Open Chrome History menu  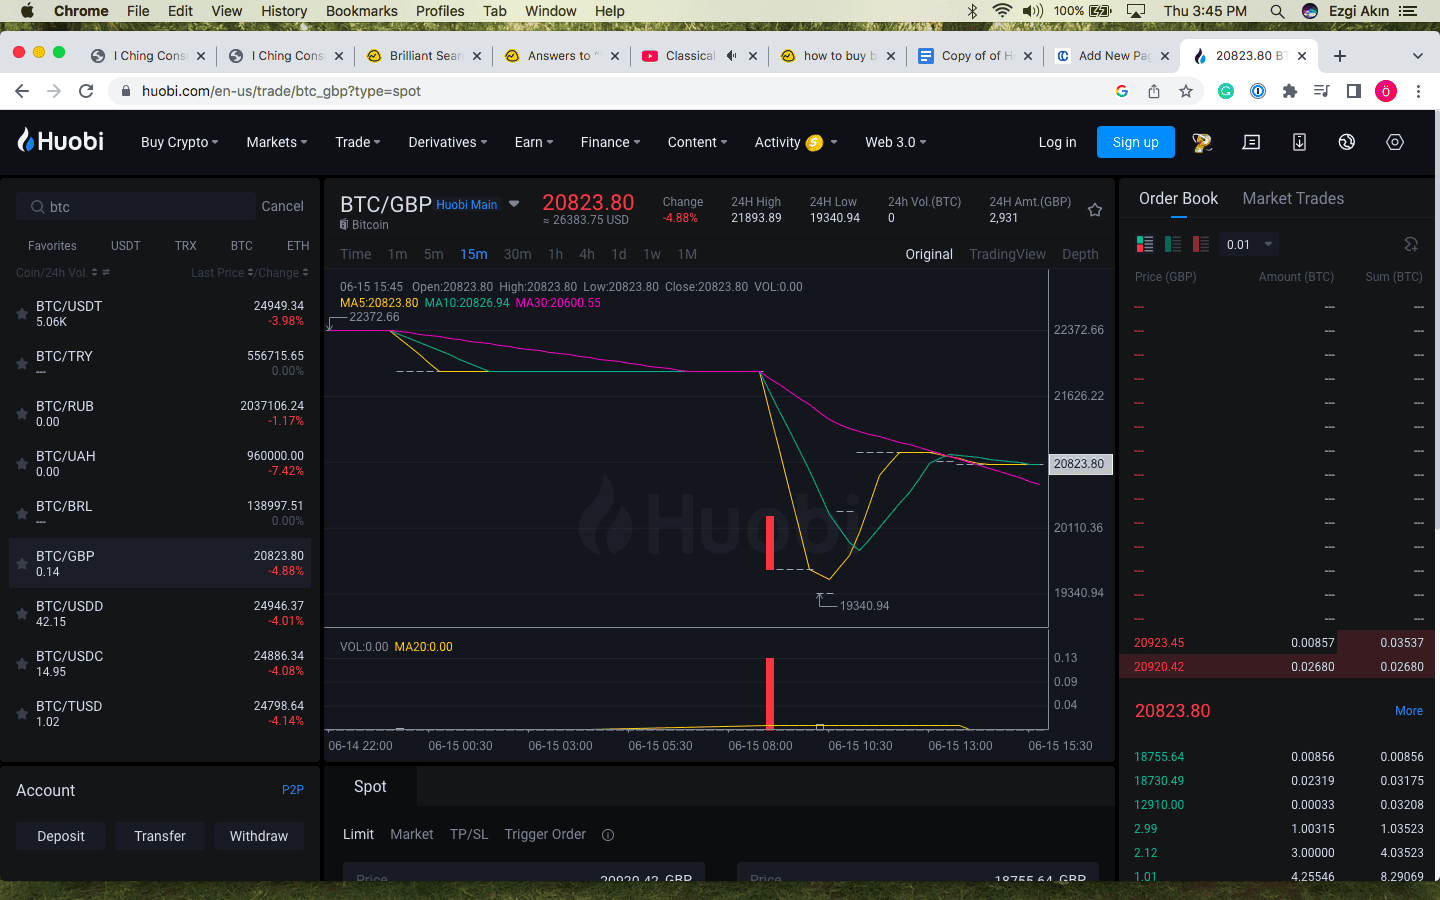point(284,11)
